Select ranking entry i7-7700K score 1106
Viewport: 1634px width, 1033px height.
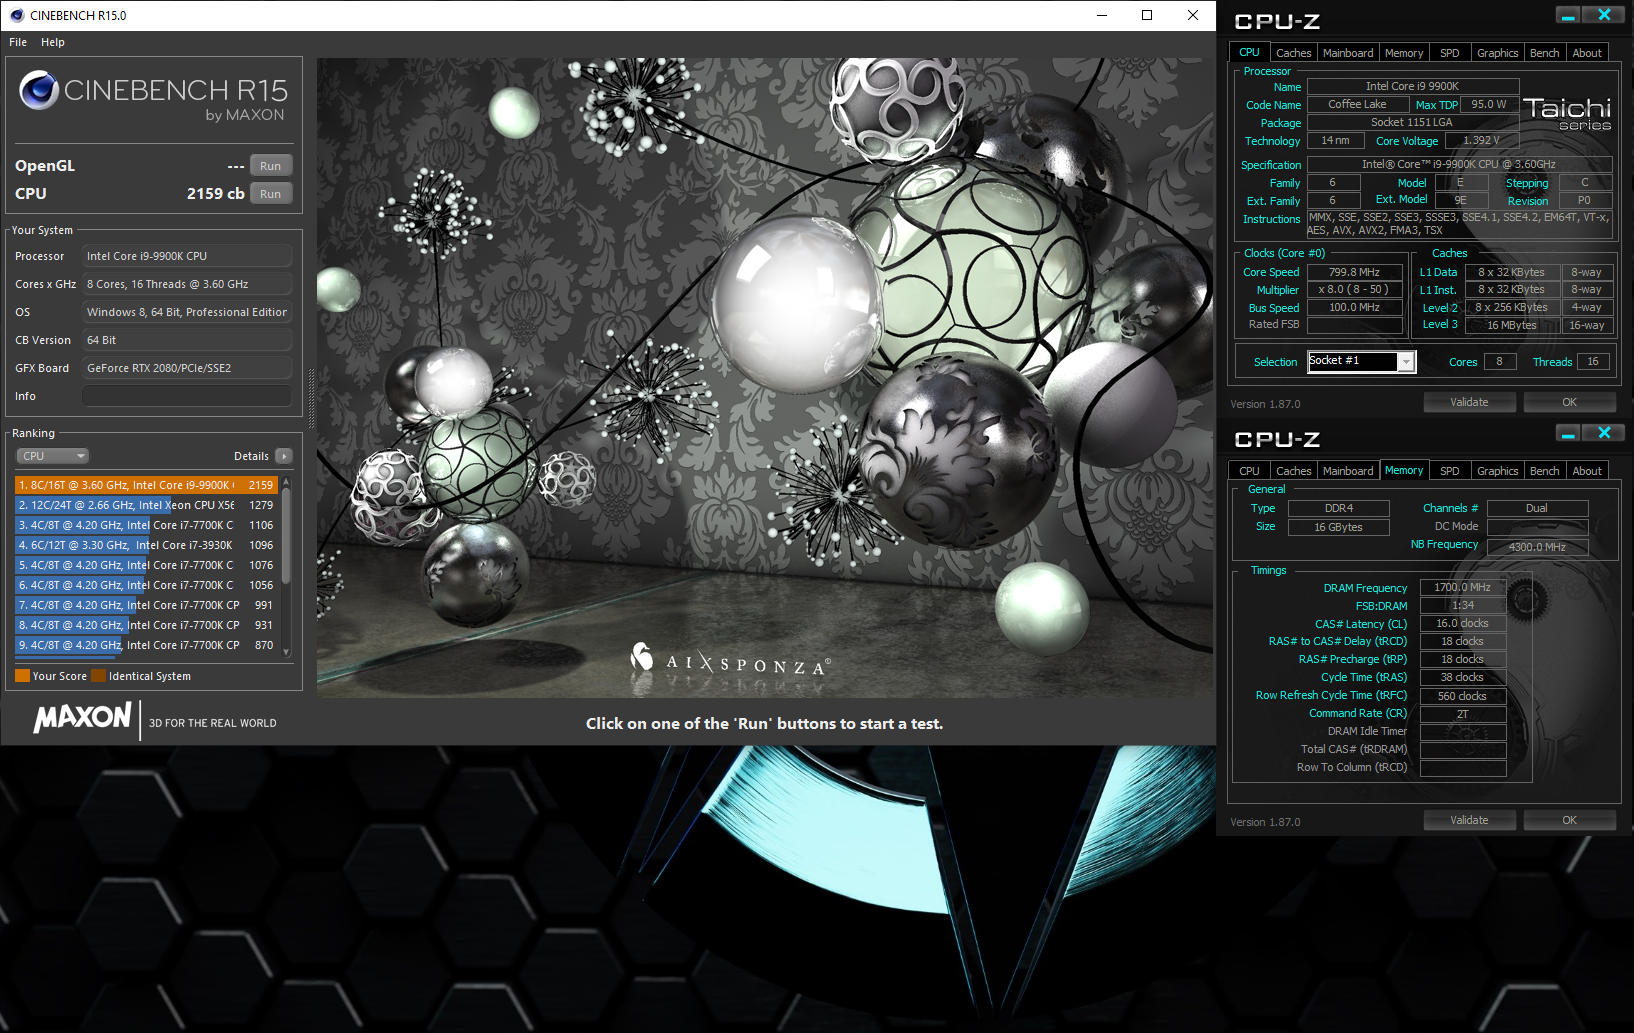146,525
